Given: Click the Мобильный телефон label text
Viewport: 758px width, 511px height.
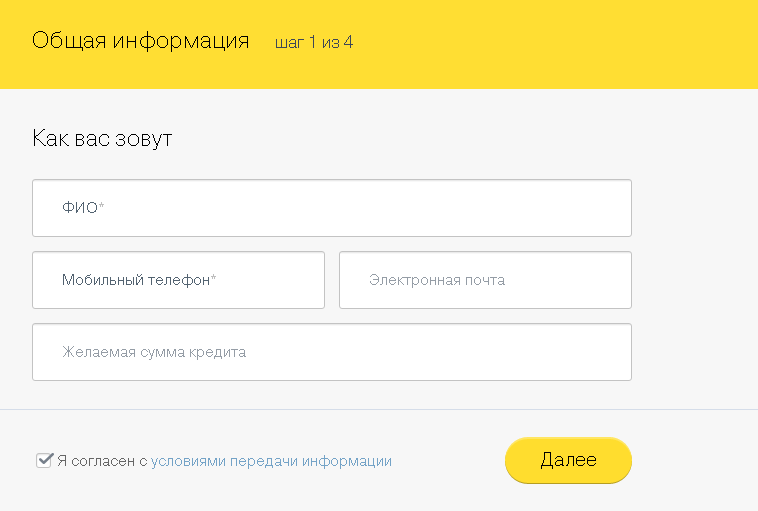Looking at the screenshot, I should [x=135, y=280].
